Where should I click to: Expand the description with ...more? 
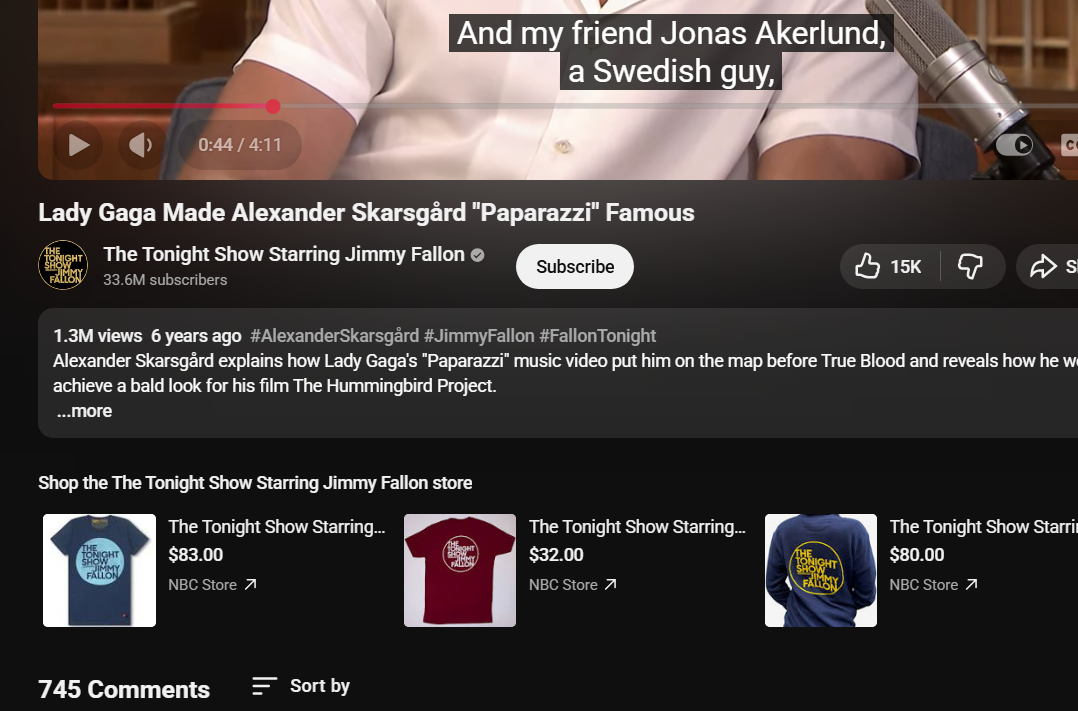84,411
